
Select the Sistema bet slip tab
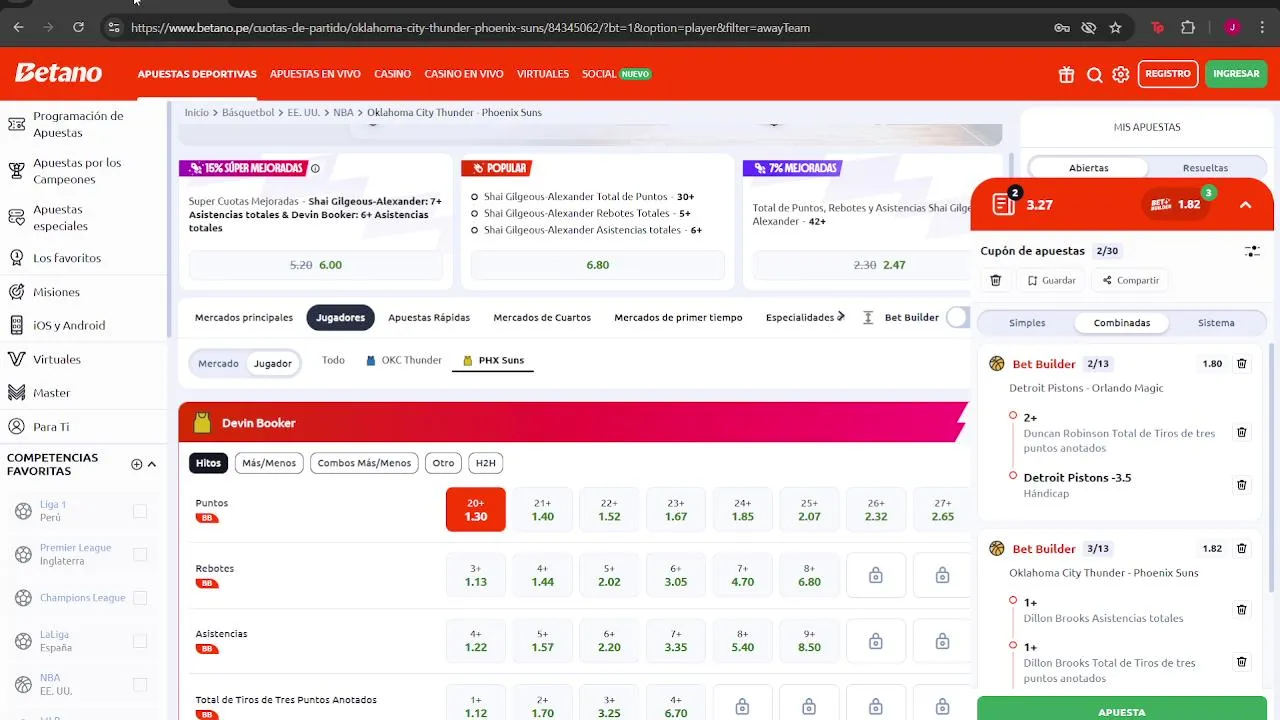tap(1216, 323)
